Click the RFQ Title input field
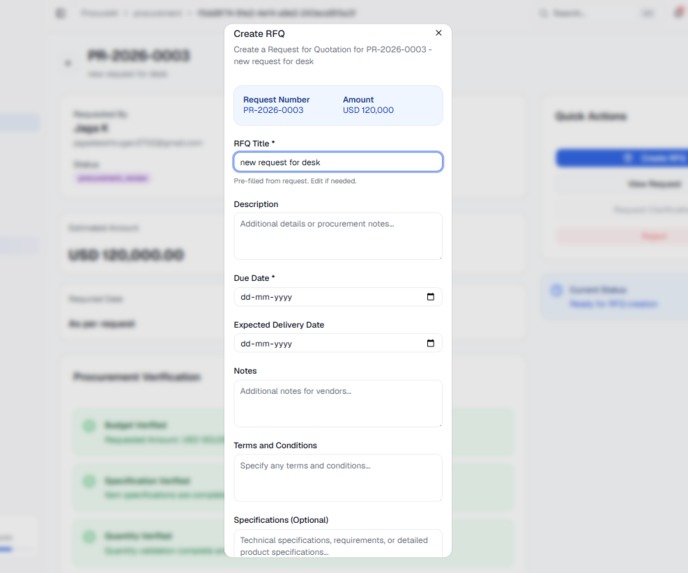This screenshot has height=573, width=688. click(338, 162)
